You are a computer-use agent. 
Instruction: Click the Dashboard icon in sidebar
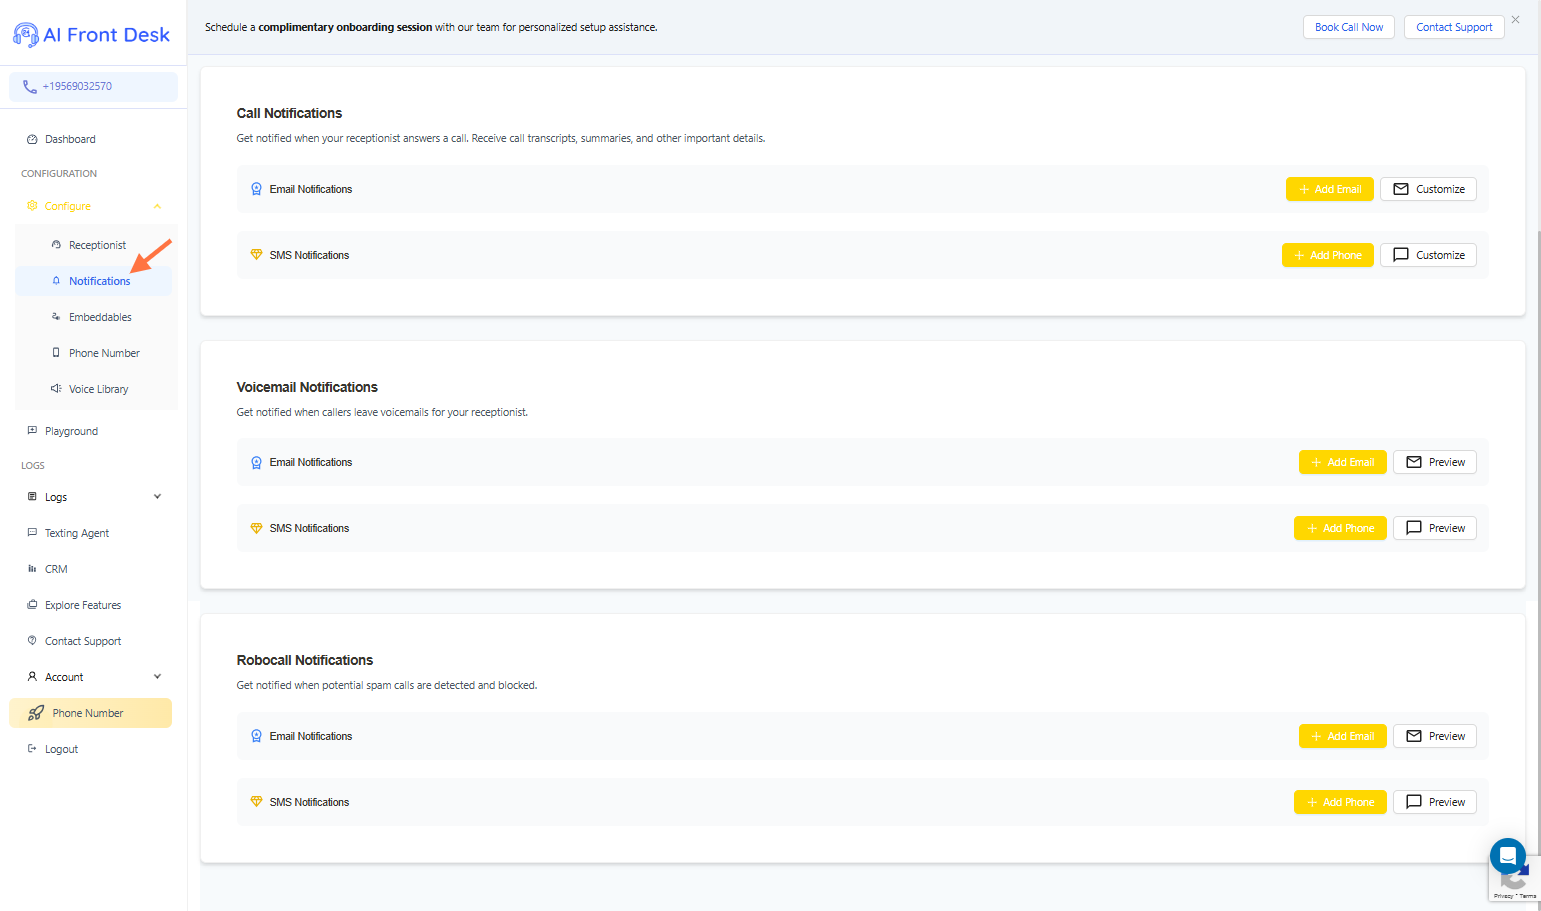coord(32,140)
